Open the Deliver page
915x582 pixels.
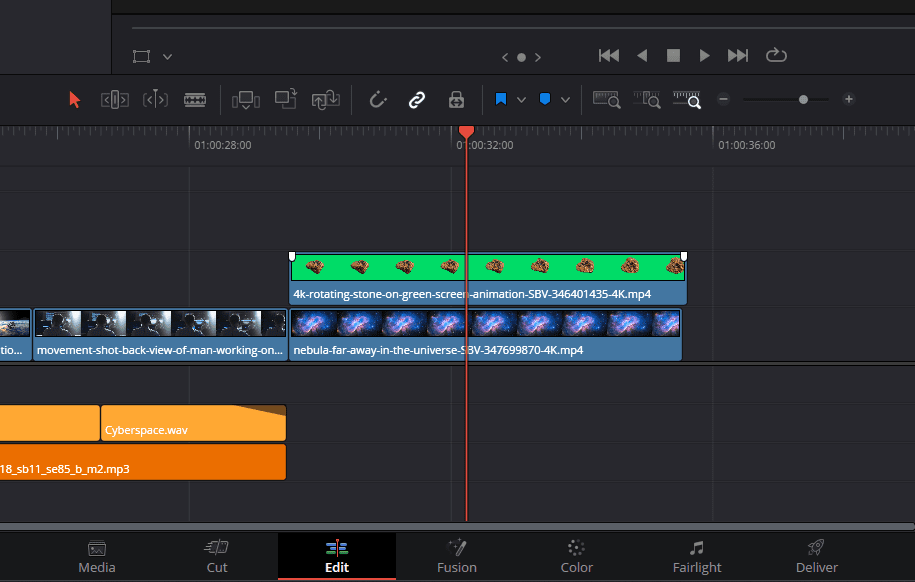tap(817, 557)
